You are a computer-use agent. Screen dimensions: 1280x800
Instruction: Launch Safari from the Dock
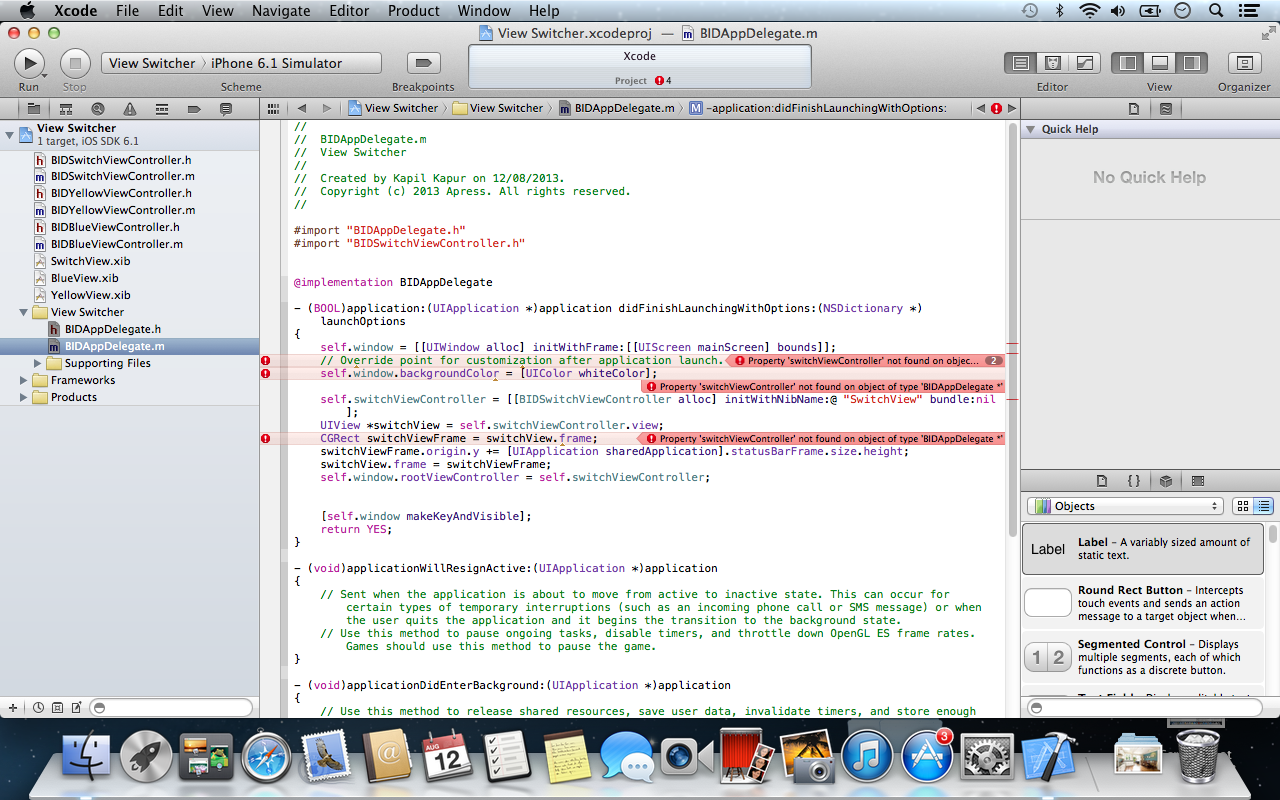click(x=266, y=757)
